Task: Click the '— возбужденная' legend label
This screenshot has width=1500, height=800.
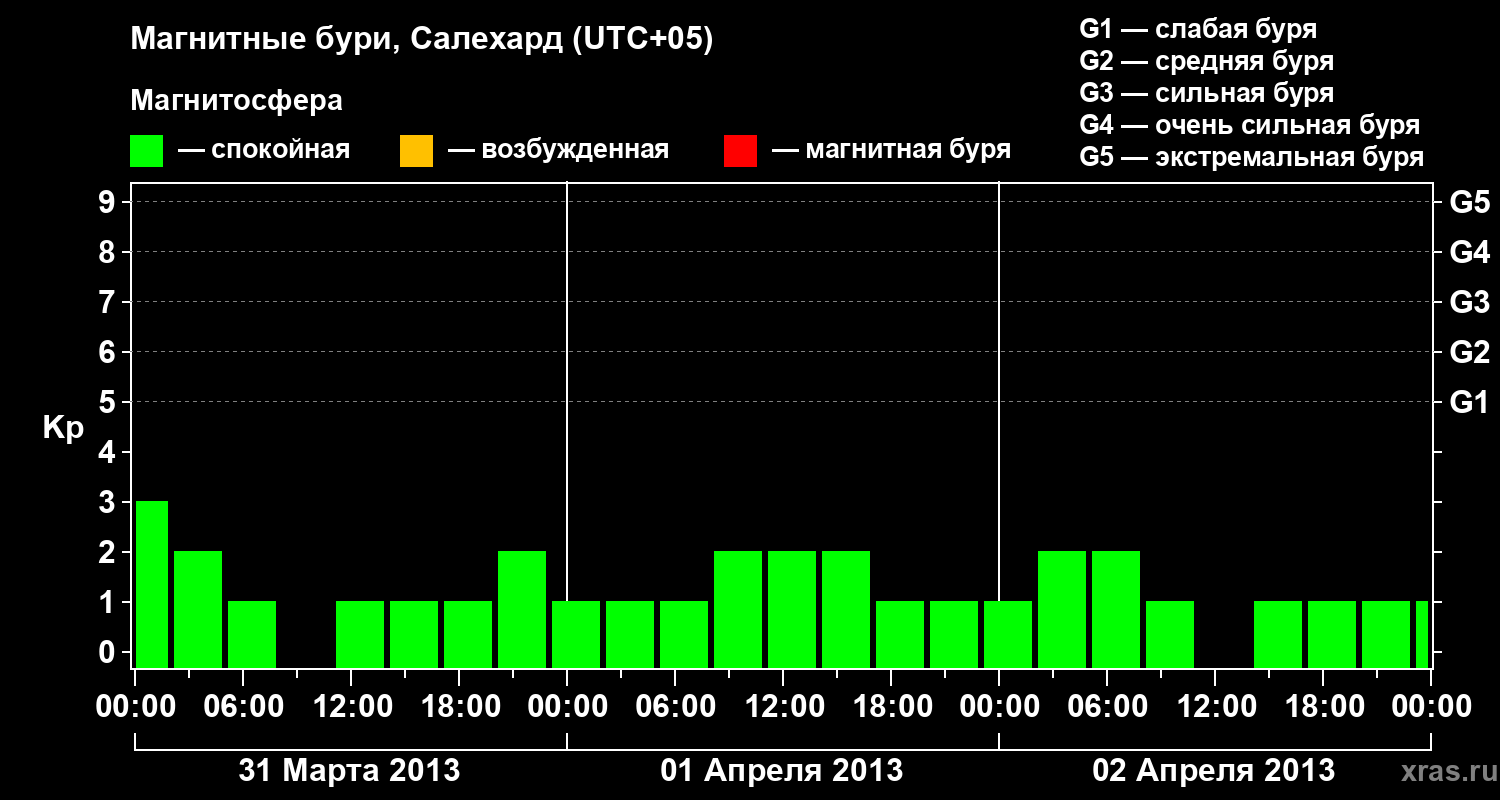Action: [559, 151]
